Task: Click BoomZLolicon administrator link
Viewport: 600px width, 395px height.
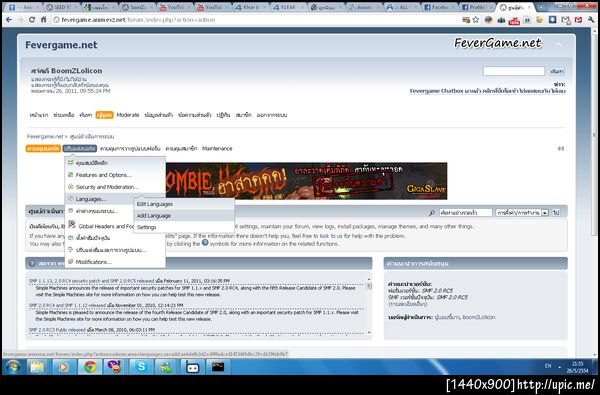Action: click(479, 317)
